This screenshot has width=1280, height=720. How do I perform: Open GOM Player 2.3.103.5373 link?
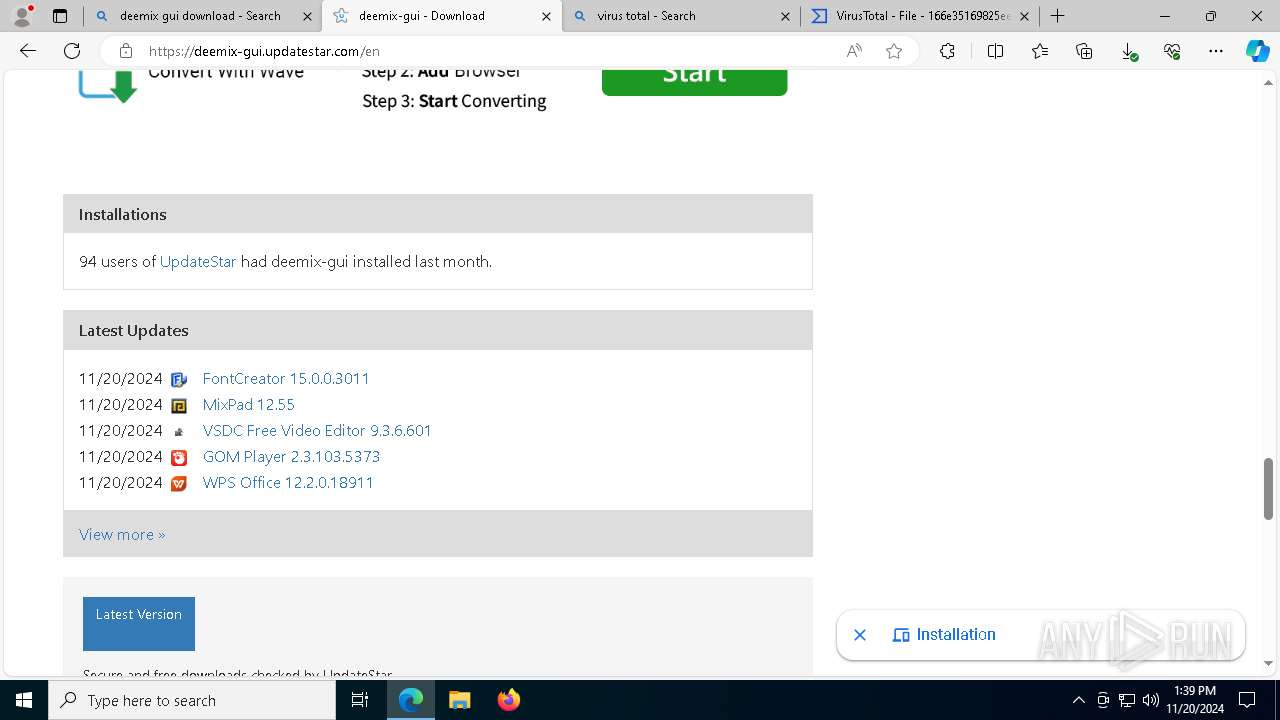291,457
